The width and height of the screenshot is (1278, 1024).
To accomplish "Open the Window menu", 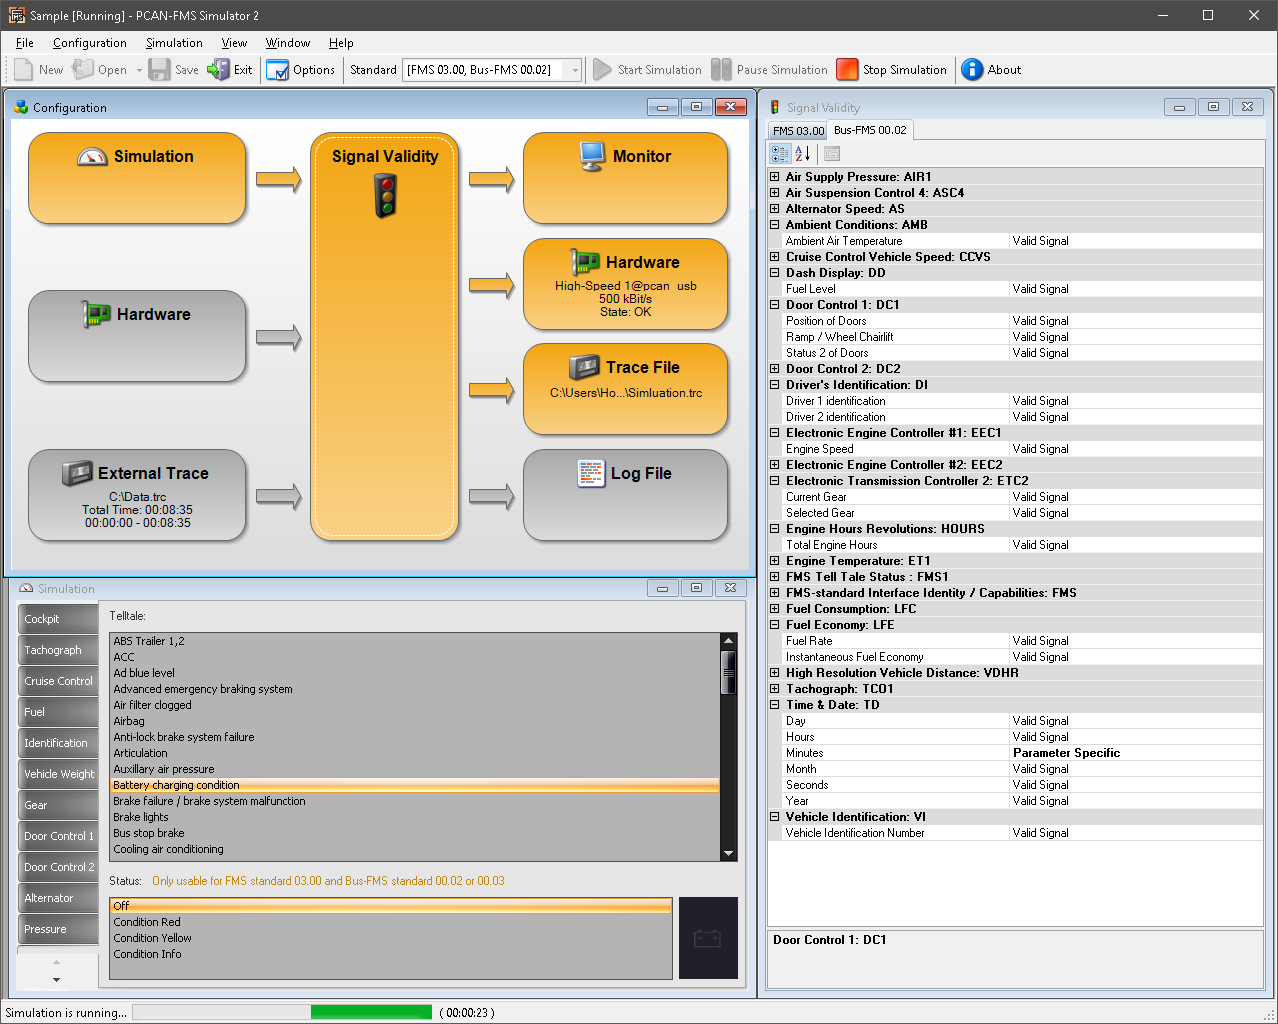I will [288, 43].
